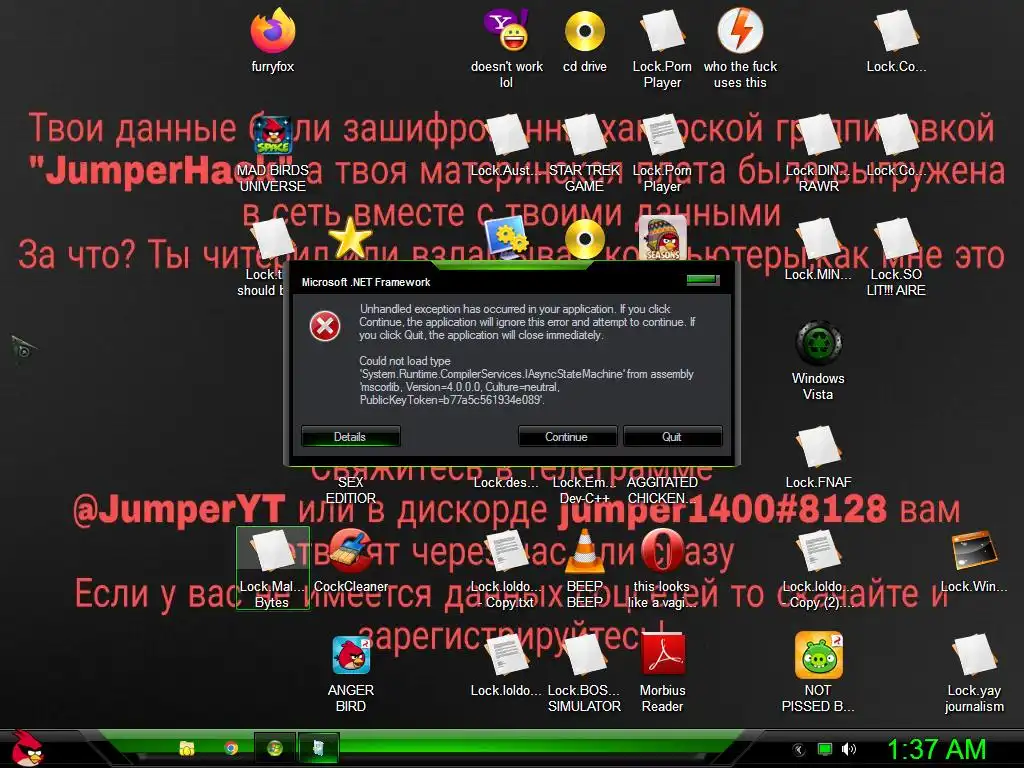Launch the BEEP BEEP traffic cone icon

point(584,552)
